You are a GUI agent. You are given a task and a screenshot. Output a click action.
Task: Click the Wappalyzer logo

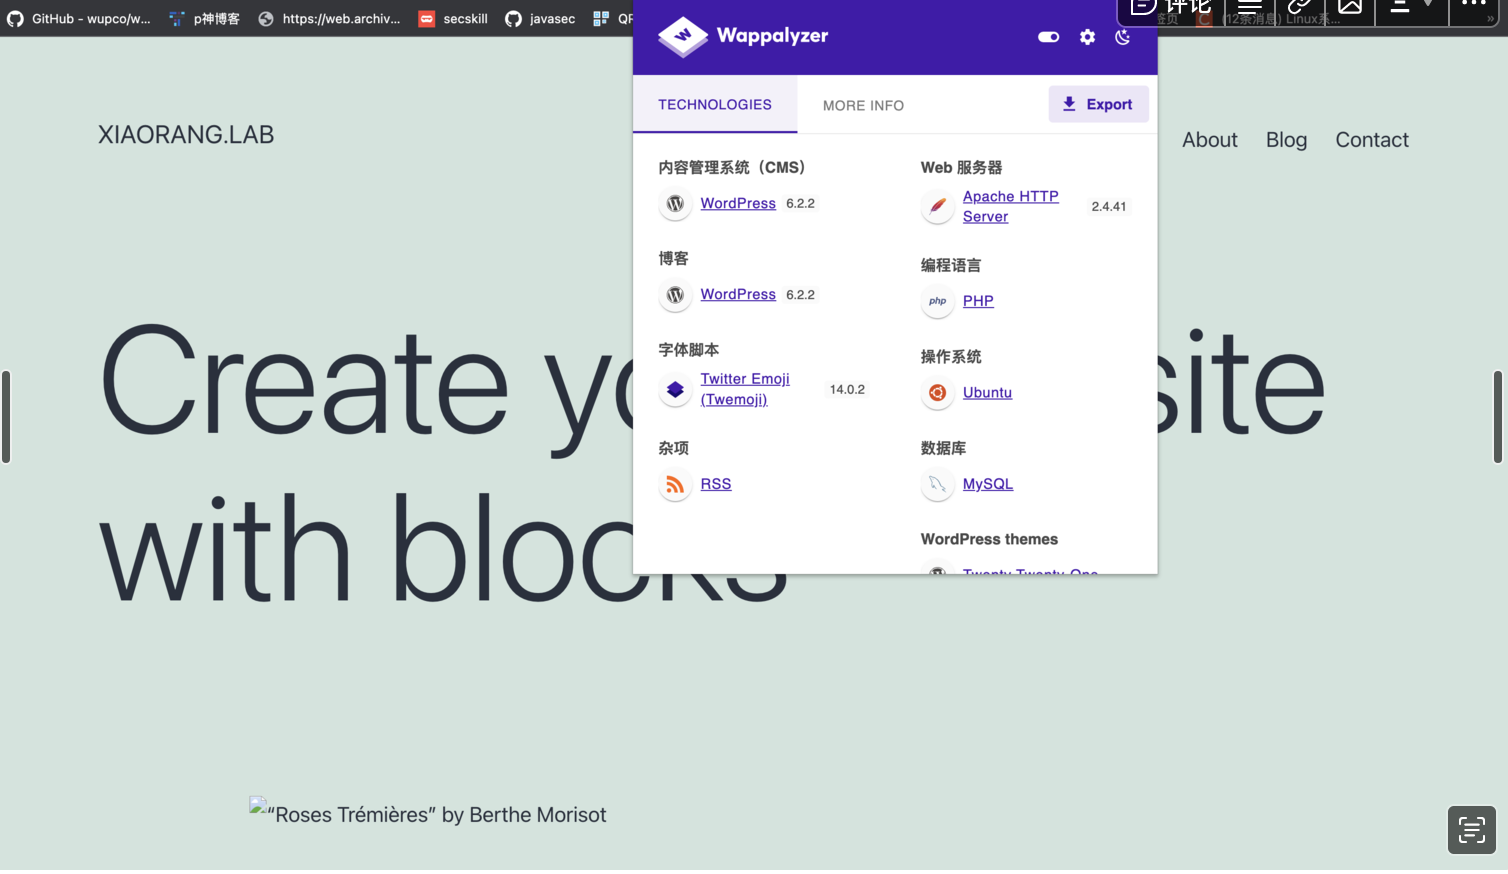pos(743,36)
